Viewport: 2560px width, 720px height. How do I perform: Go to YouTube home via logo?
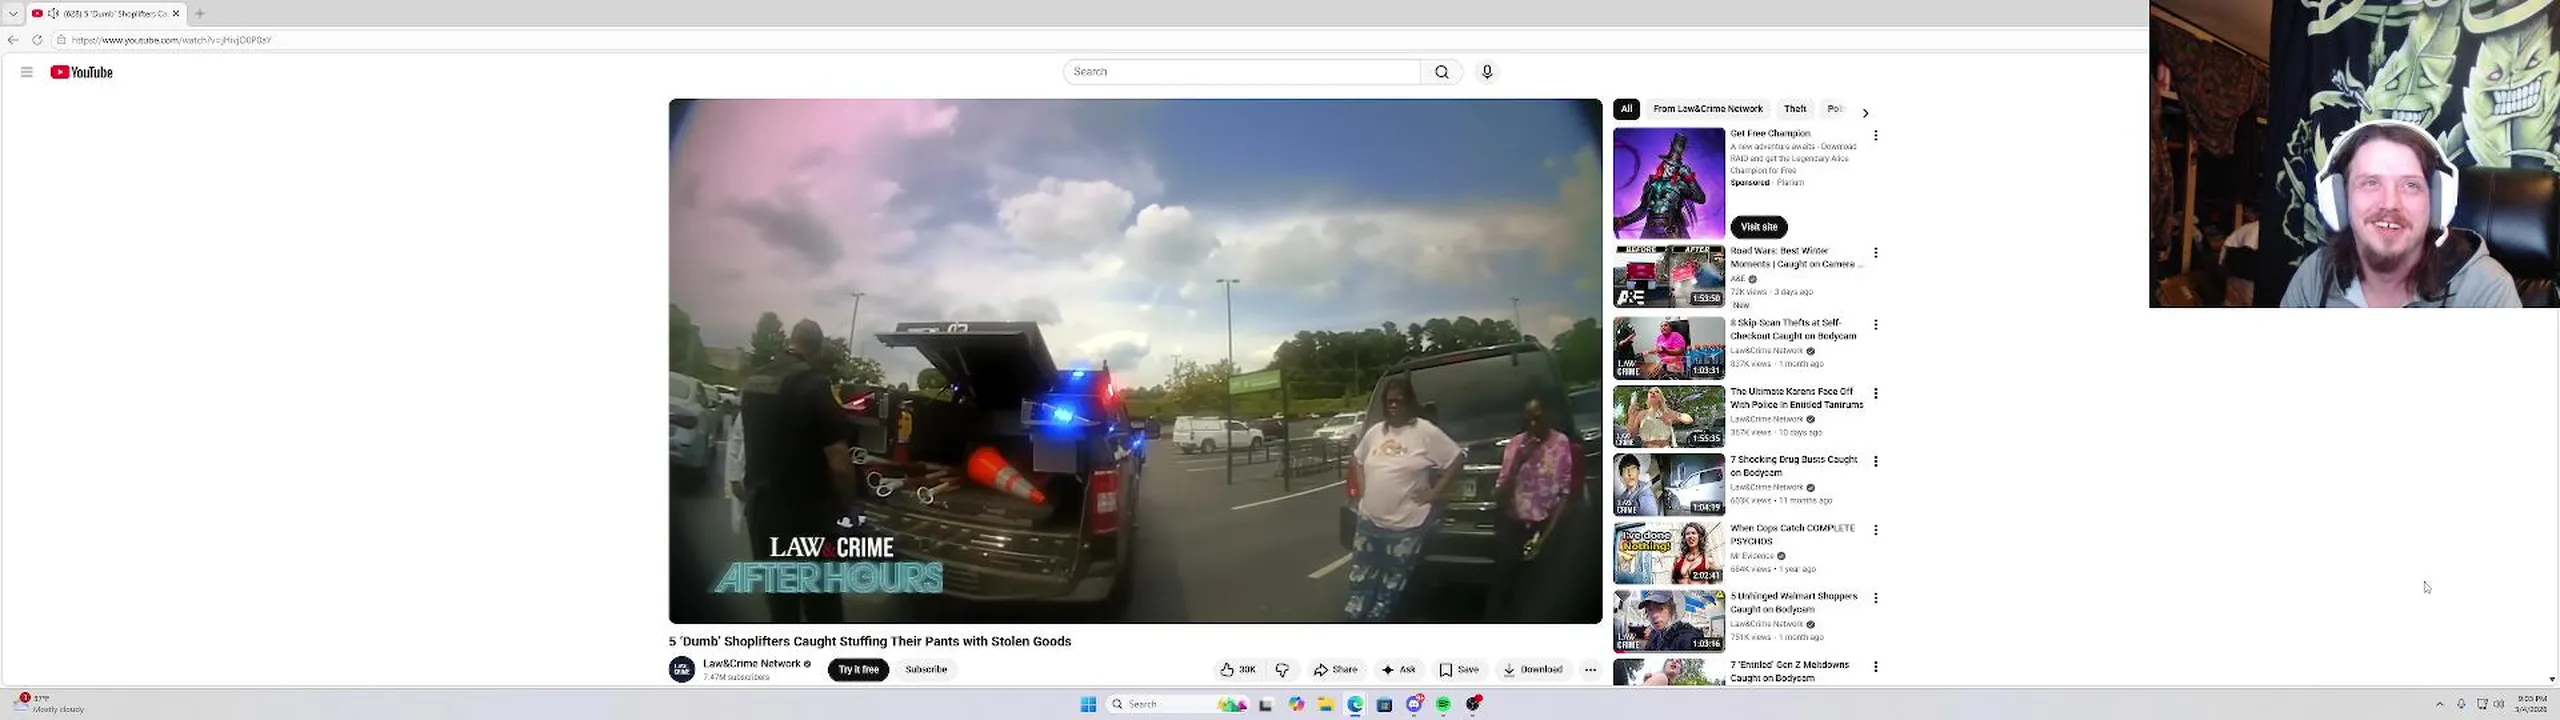coord(82,72)
